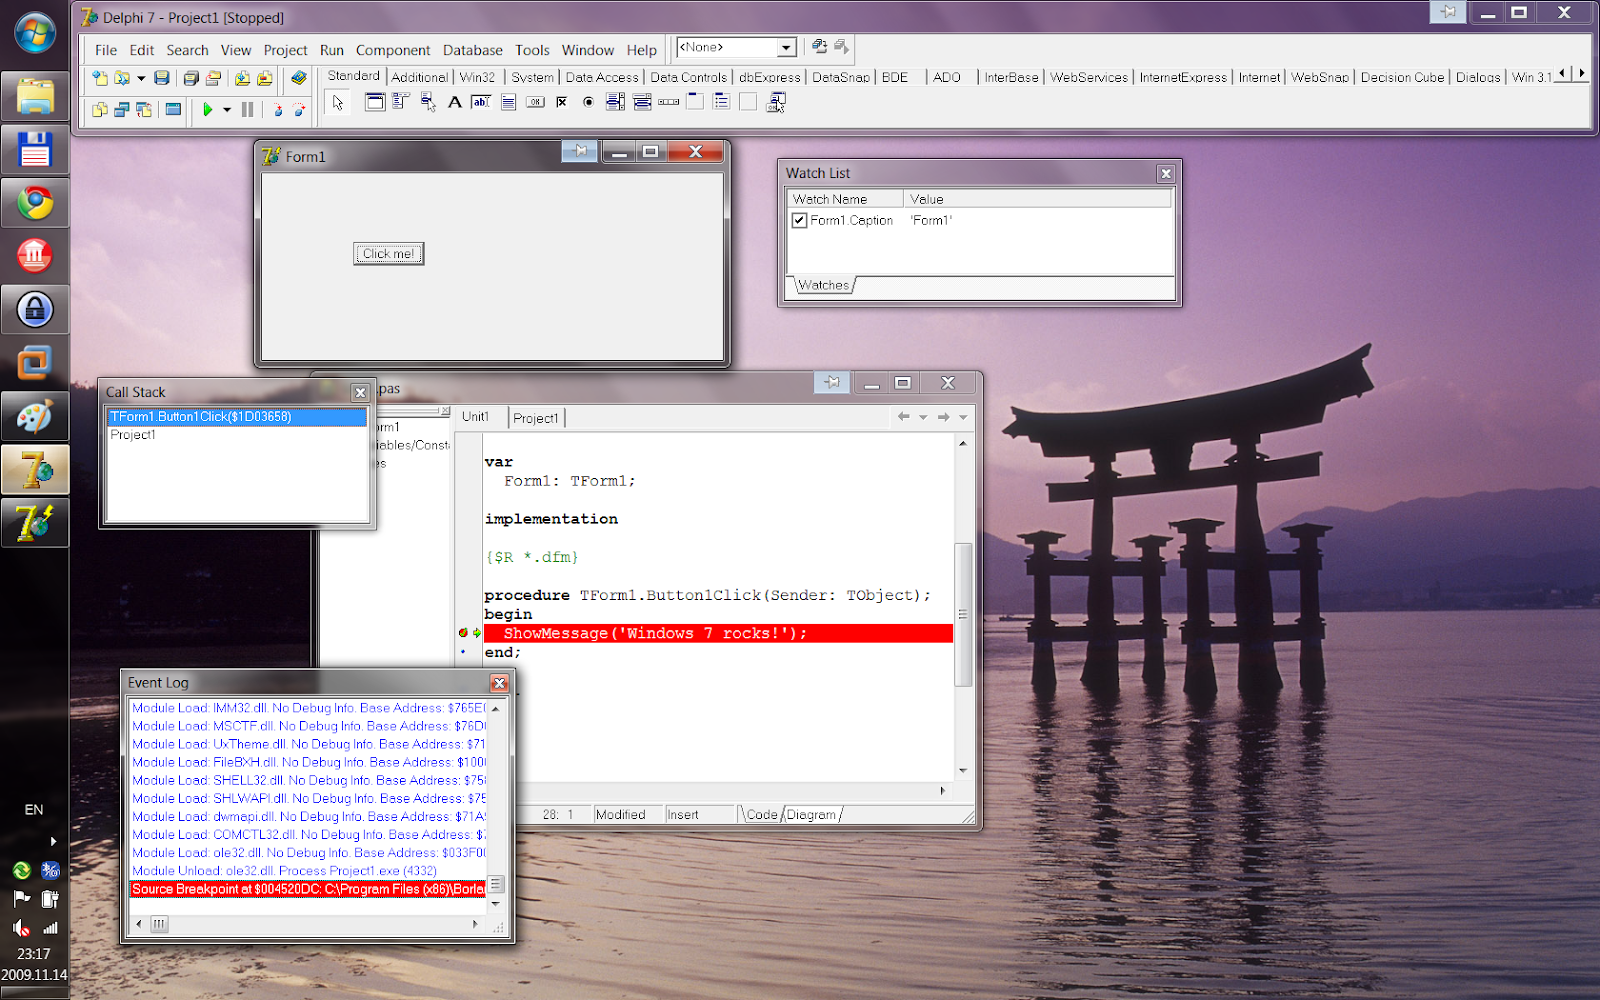Pick the Edit component icon in palette

point(481,102)
